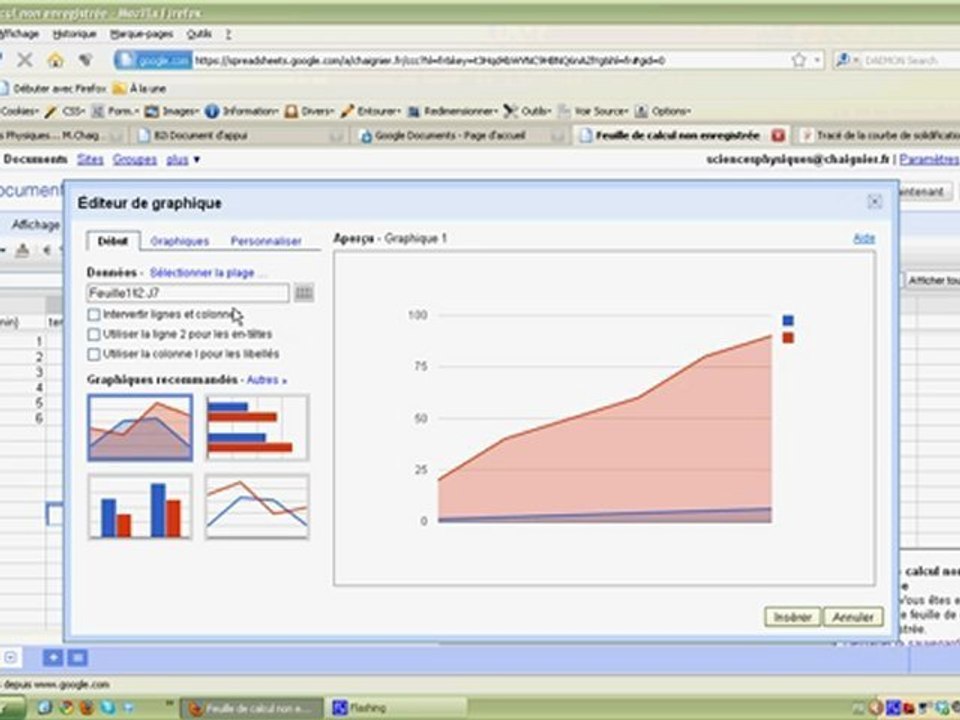This screenshot has width=960, height=720.
Task: Go to Firefox home page icon
Action: click(x=56, y=59)
